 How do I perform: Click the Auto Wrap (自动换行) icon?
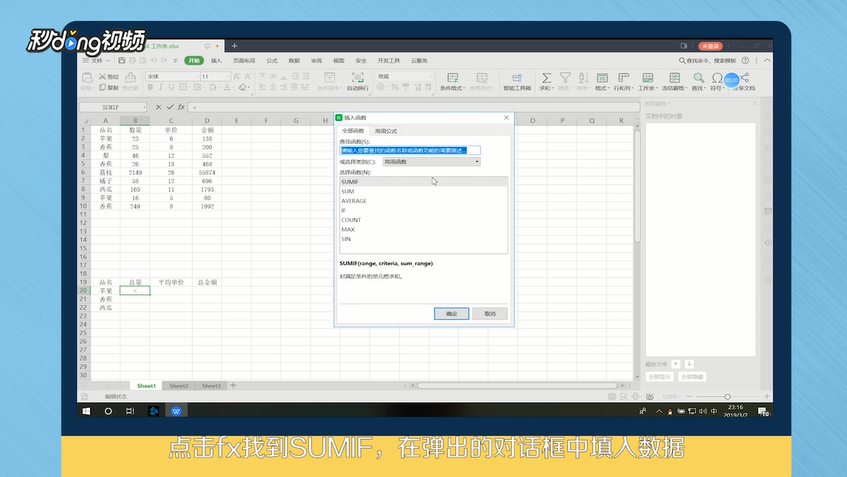pyautogui.click(x=358, y=77)
